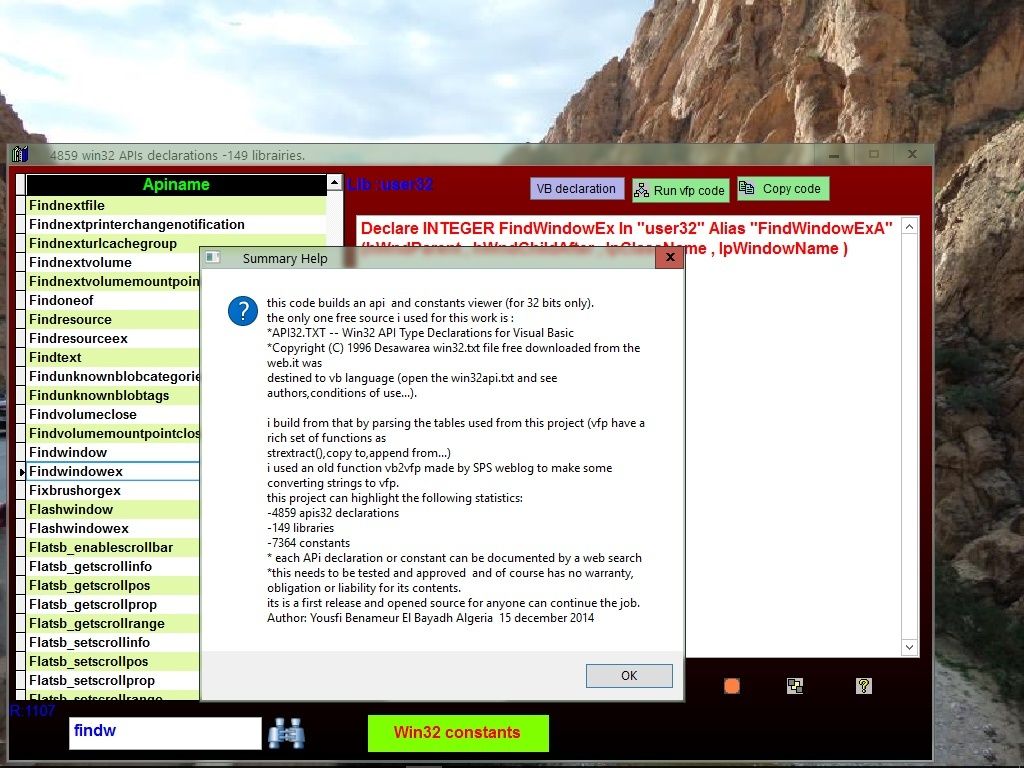Click the application icon in the title bar
Screen dimensions: 1024x768
tap(20, 155)
